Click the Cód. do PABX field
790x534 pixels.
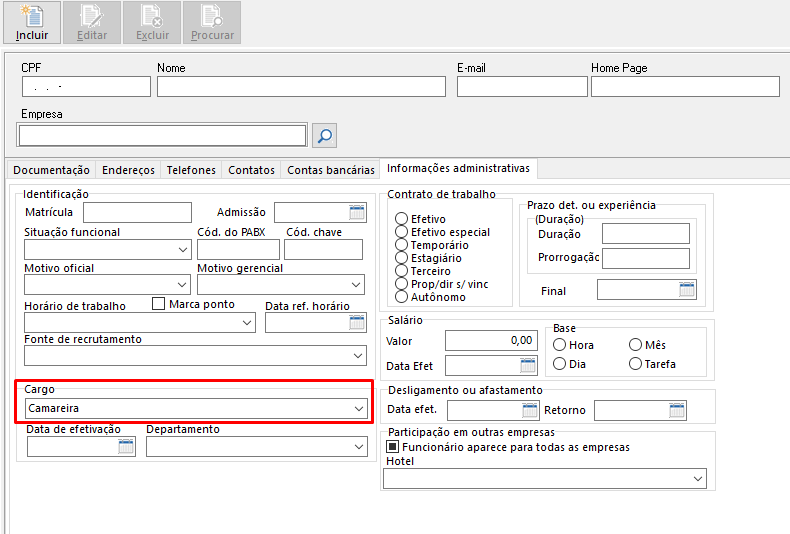[238, 250]
